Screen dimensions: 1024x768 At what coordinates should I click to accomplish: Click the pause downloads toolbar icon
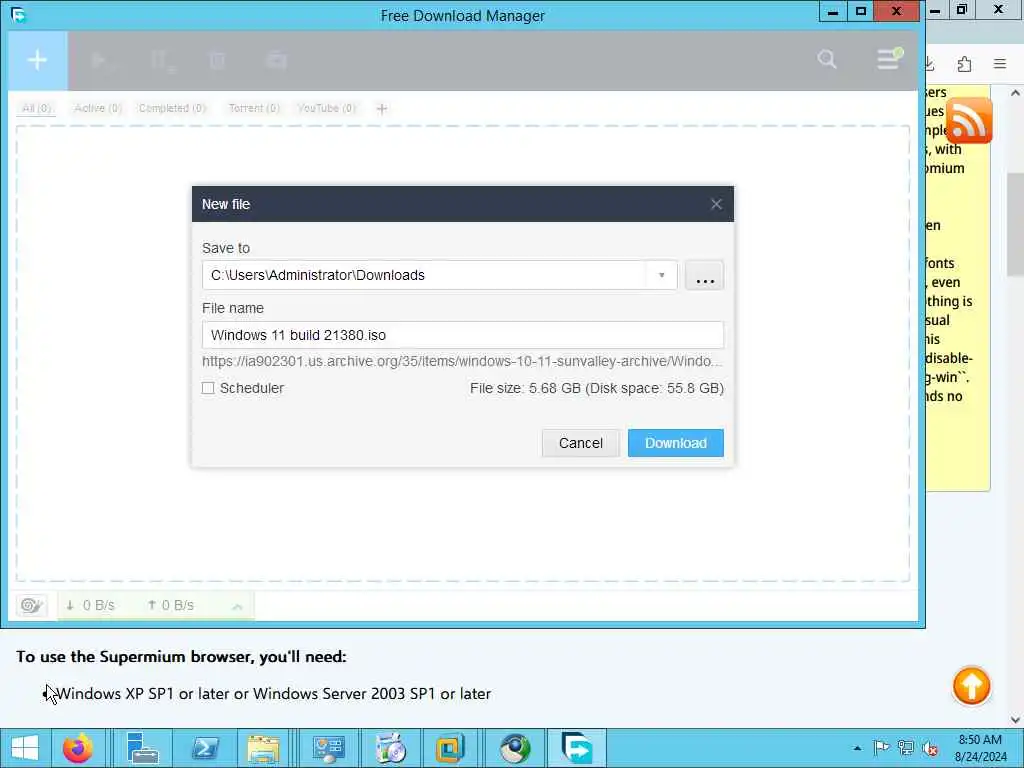tap(161, 61)
